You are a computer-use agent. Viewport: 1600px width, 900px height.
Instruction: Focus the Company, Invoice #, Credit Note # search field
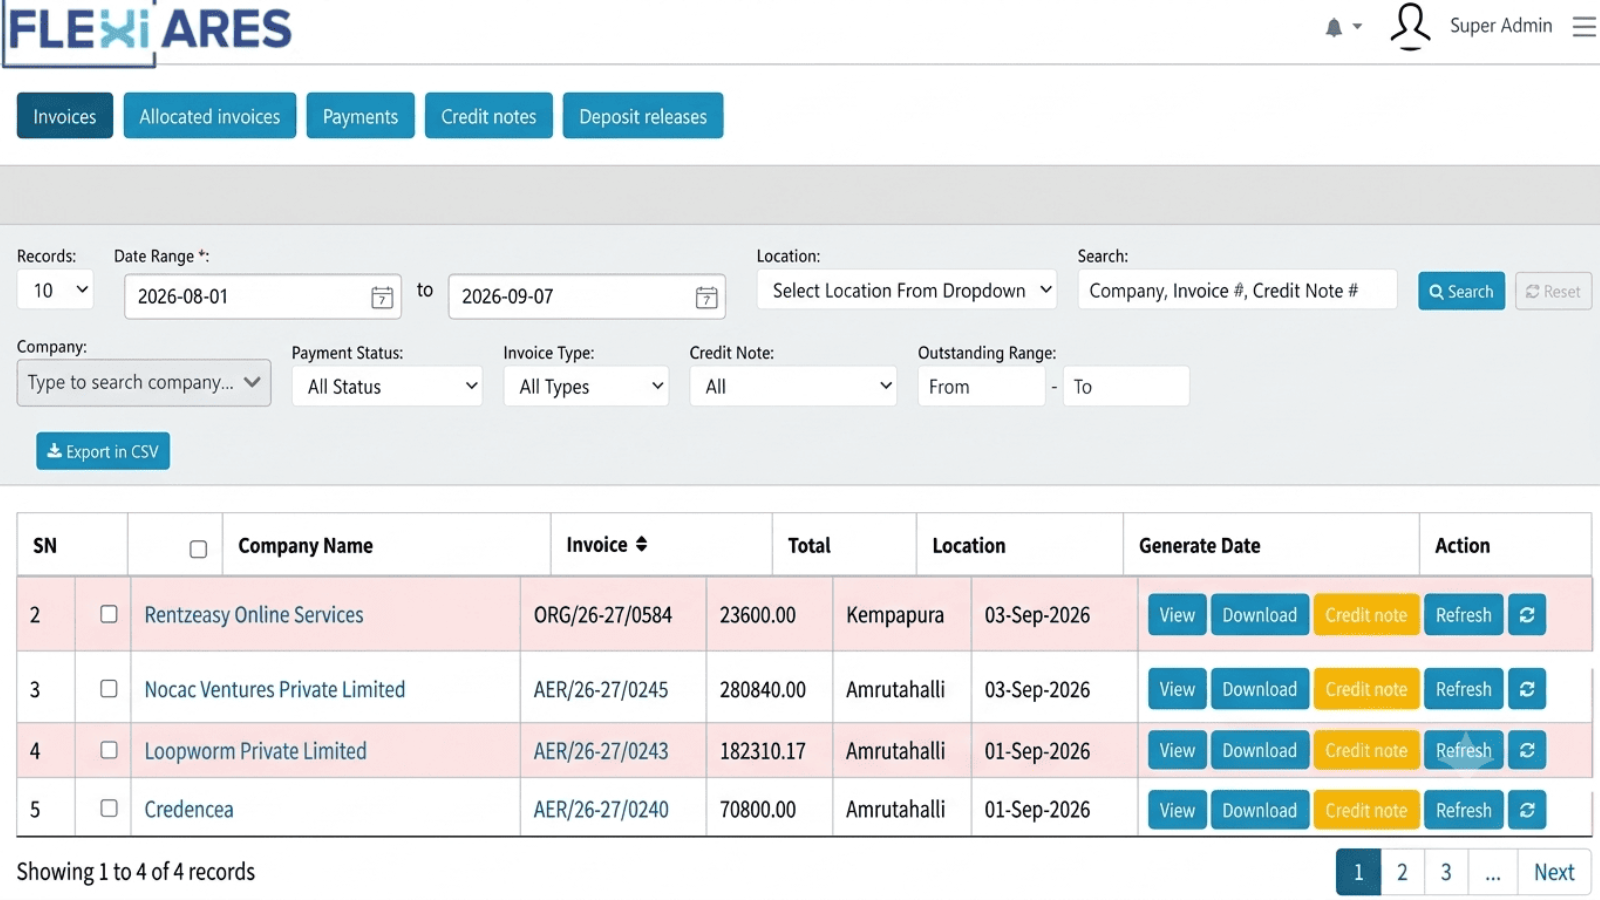(x=1237, y=290)
